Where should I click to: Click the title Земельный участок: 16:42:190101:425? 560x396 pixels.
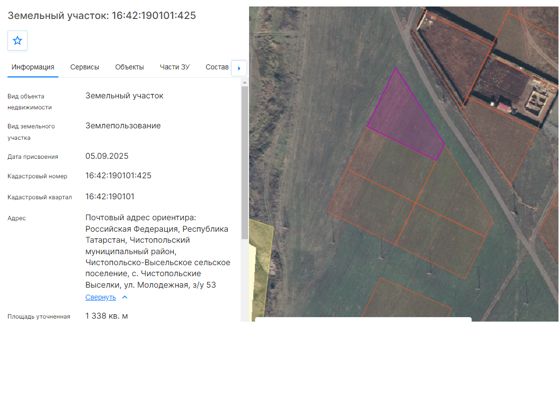pos(102,16)
